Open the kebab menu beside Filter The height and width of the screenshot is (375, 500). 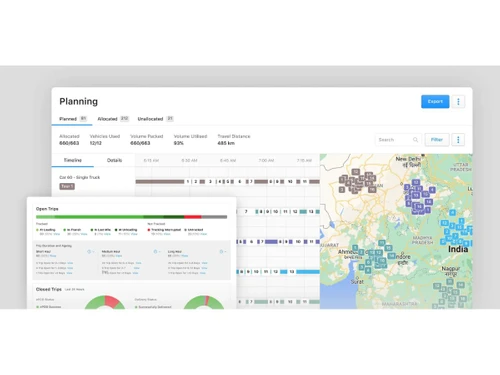point(458,140)
